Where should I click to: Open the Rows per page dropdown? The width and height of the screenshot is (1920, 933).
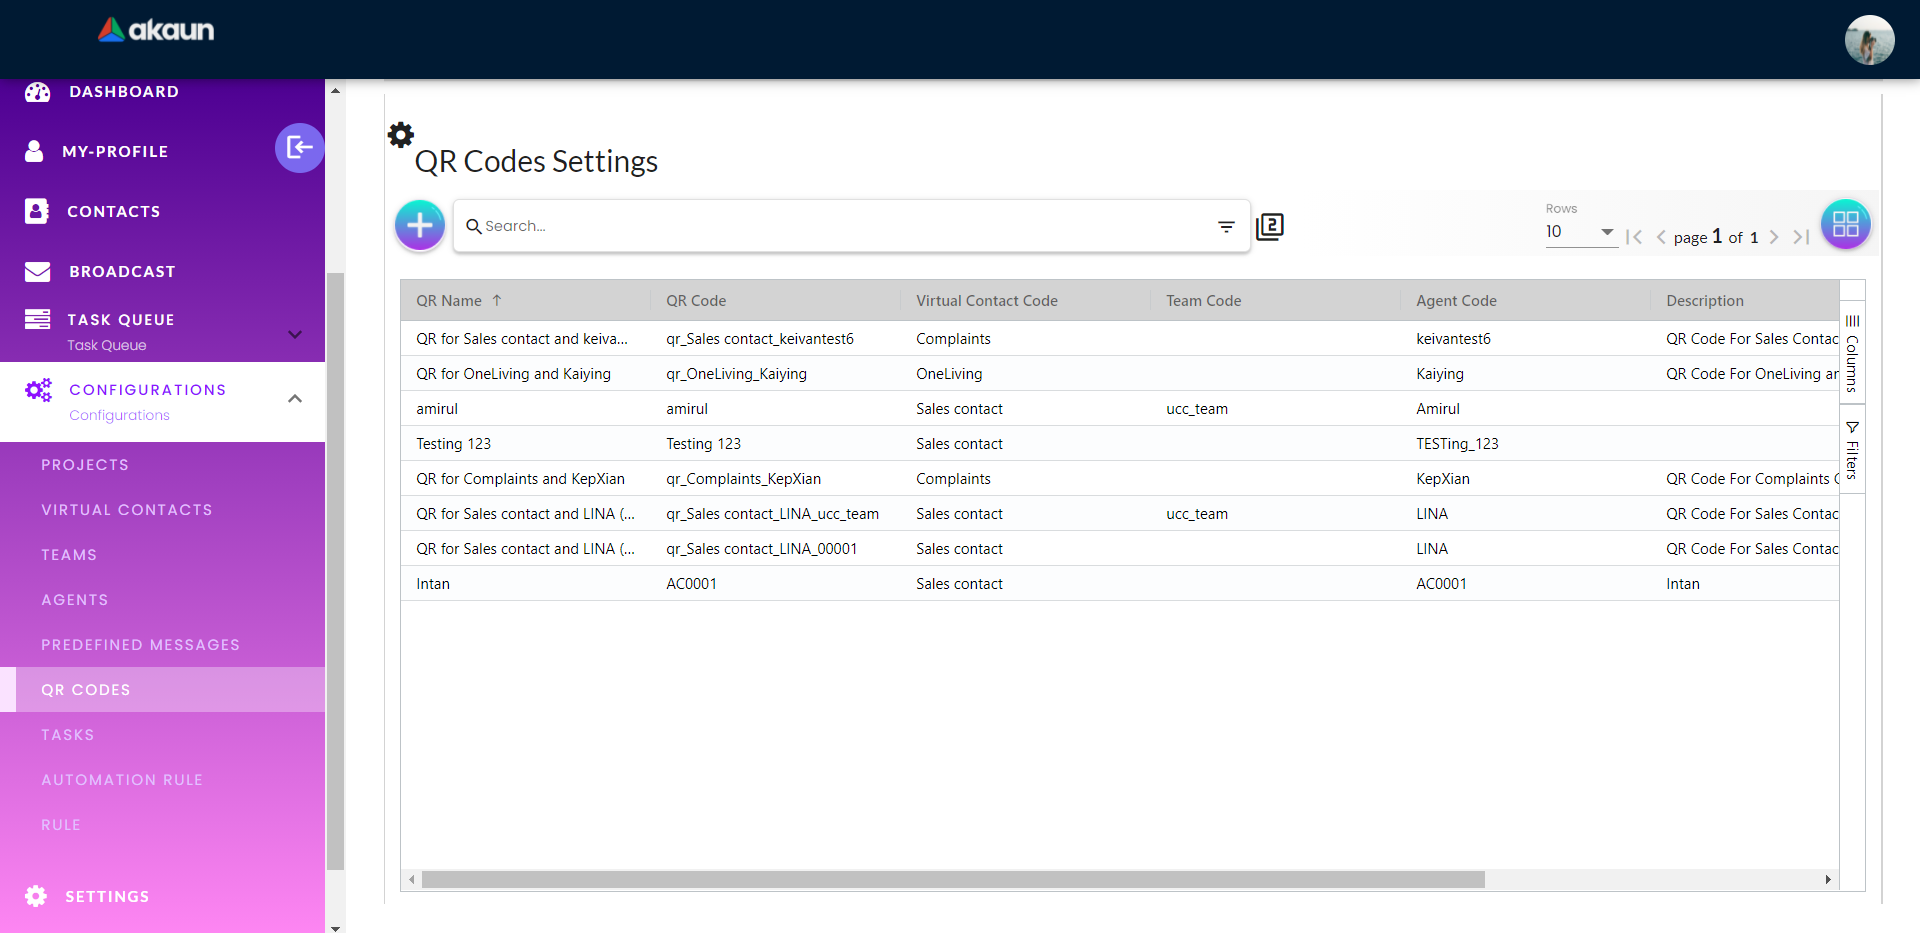click(x=1580, y=232)
